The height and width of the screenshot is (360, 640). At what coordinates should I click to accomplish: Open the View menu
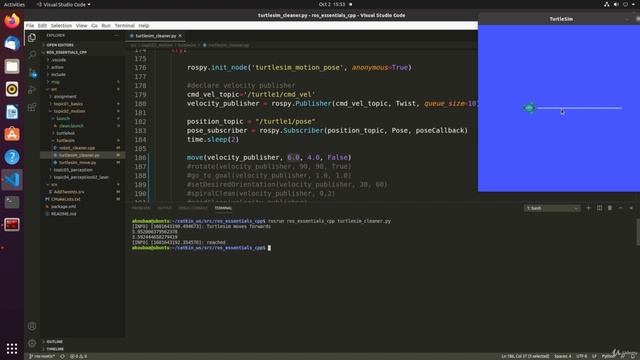pos(81,25)
